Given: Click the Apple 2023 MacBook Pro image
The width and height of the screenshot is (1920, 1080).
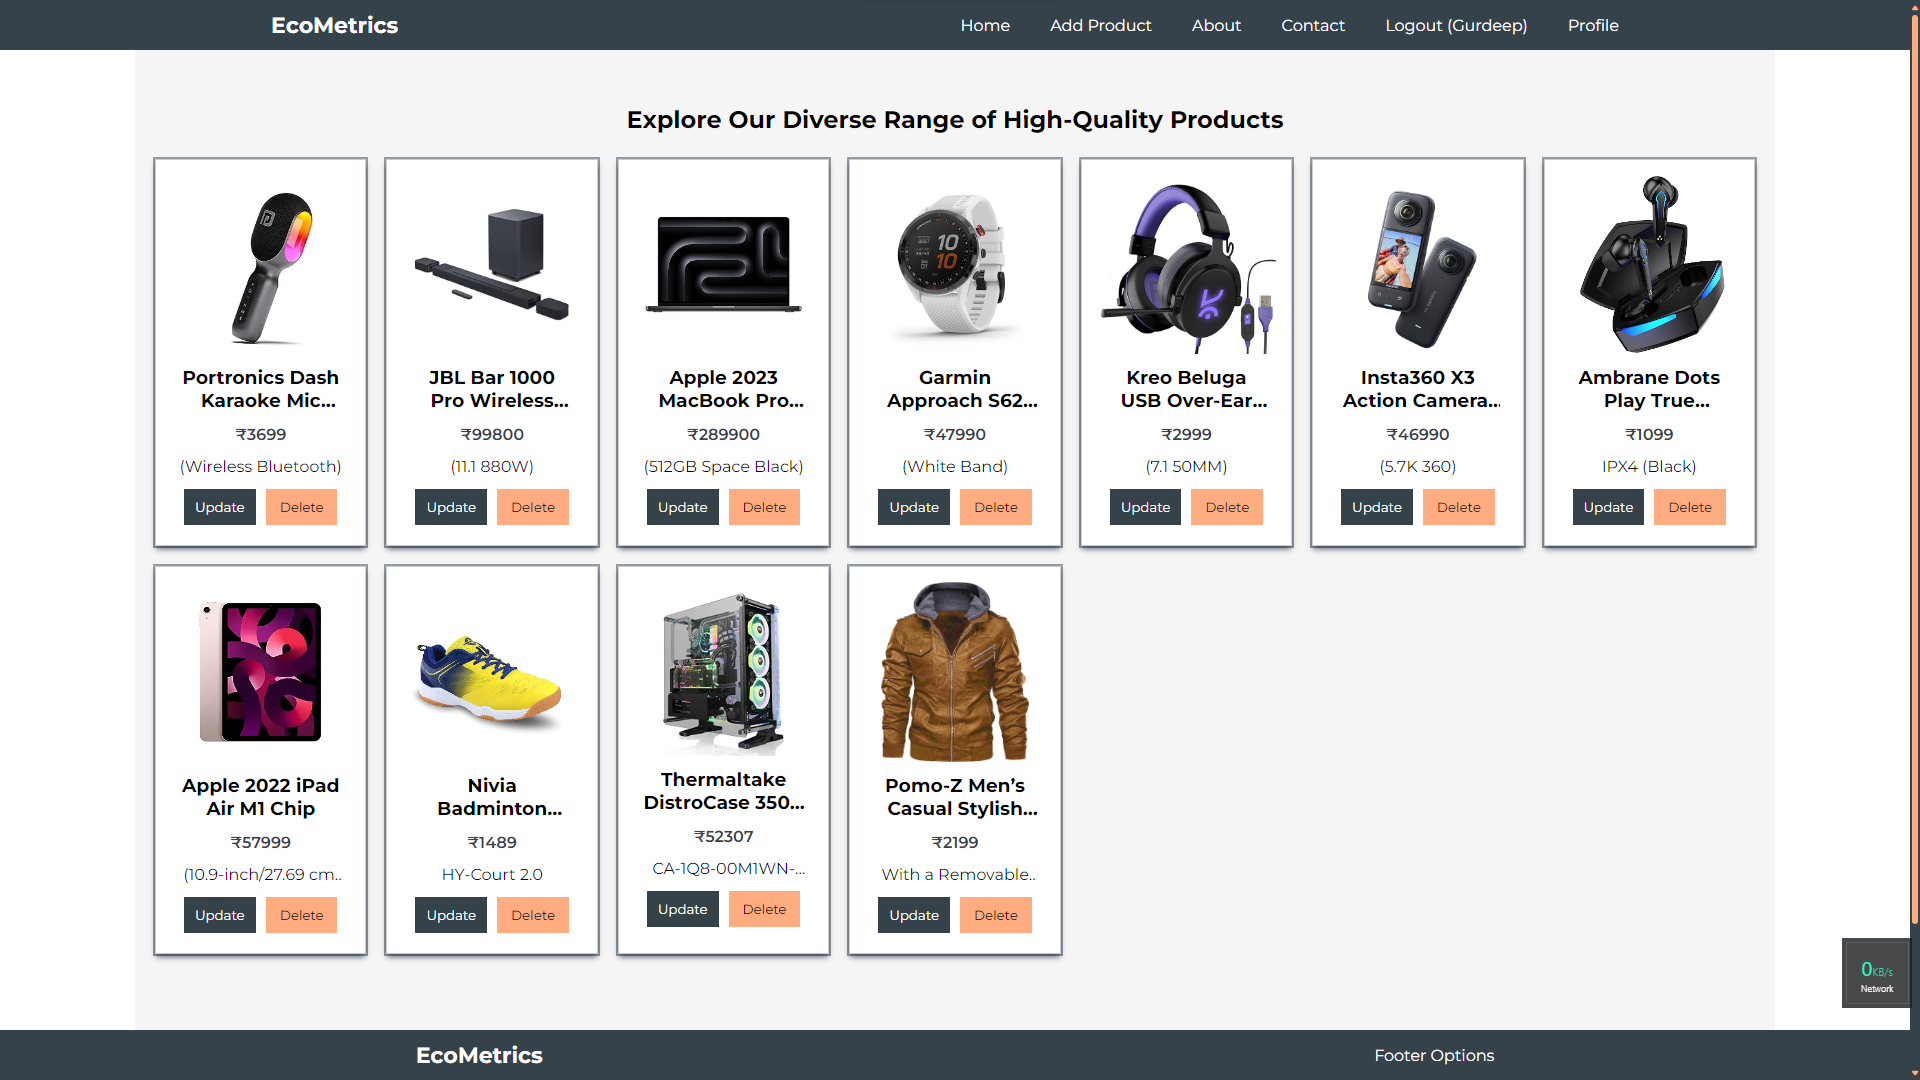Looking at the screenshot, I should (723, 266).
